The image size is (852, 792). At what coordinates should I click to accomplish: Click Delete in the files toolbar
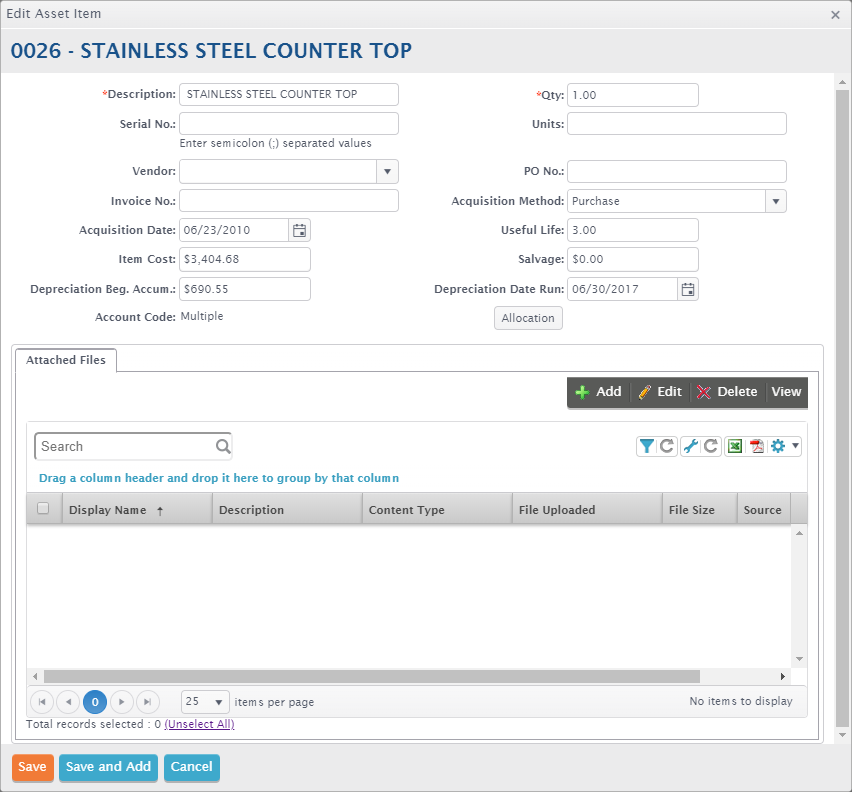(727, 392)
